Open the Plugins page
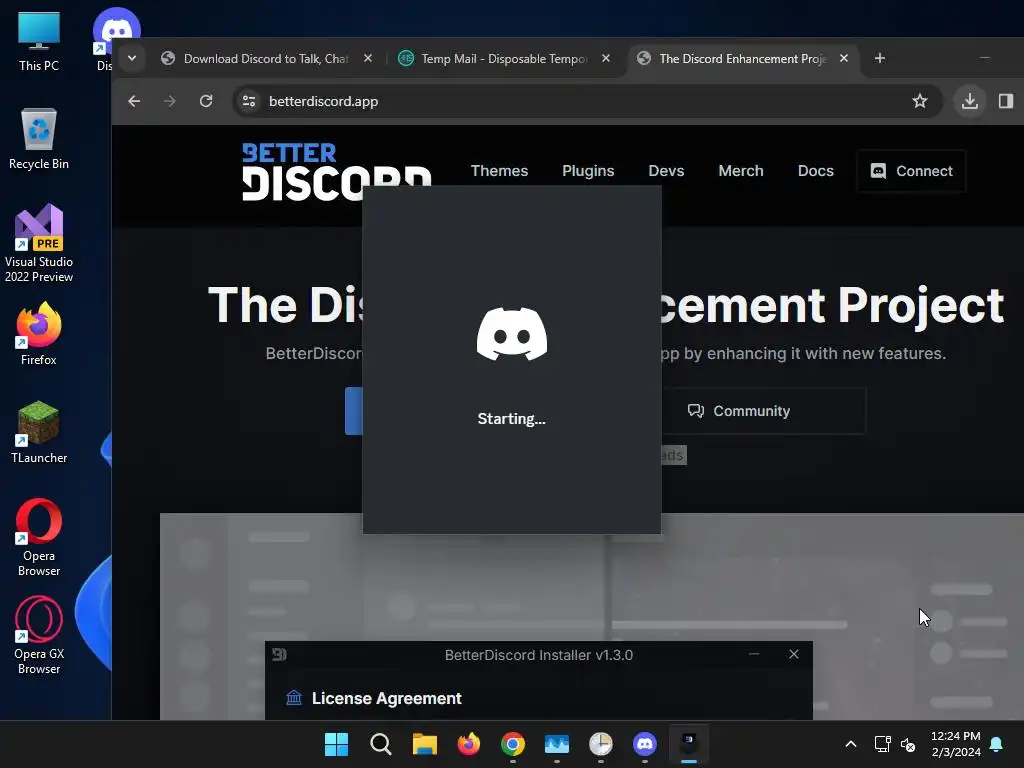 [x=588, y=171]
